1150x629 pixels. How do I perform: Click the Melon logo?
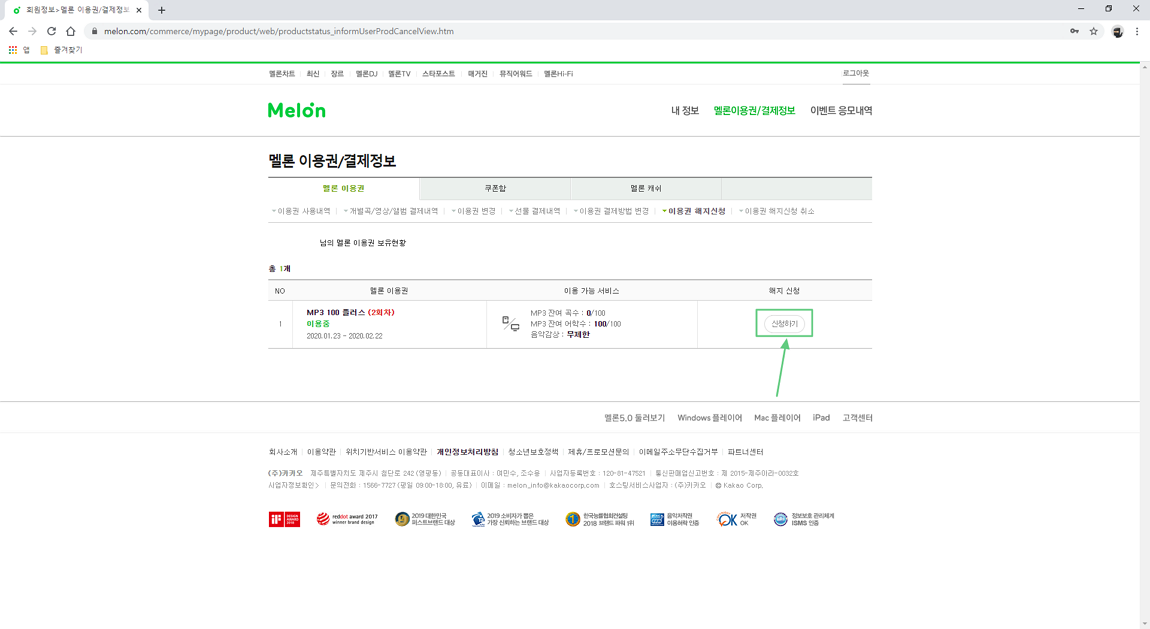coord(296,111)
